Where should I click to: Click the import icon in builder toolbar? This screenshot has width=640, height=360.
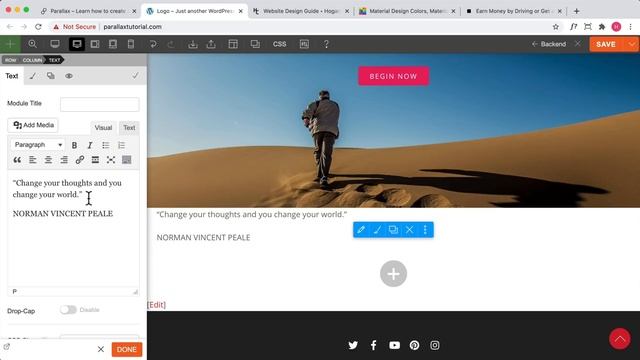click(x=193, y=44)
